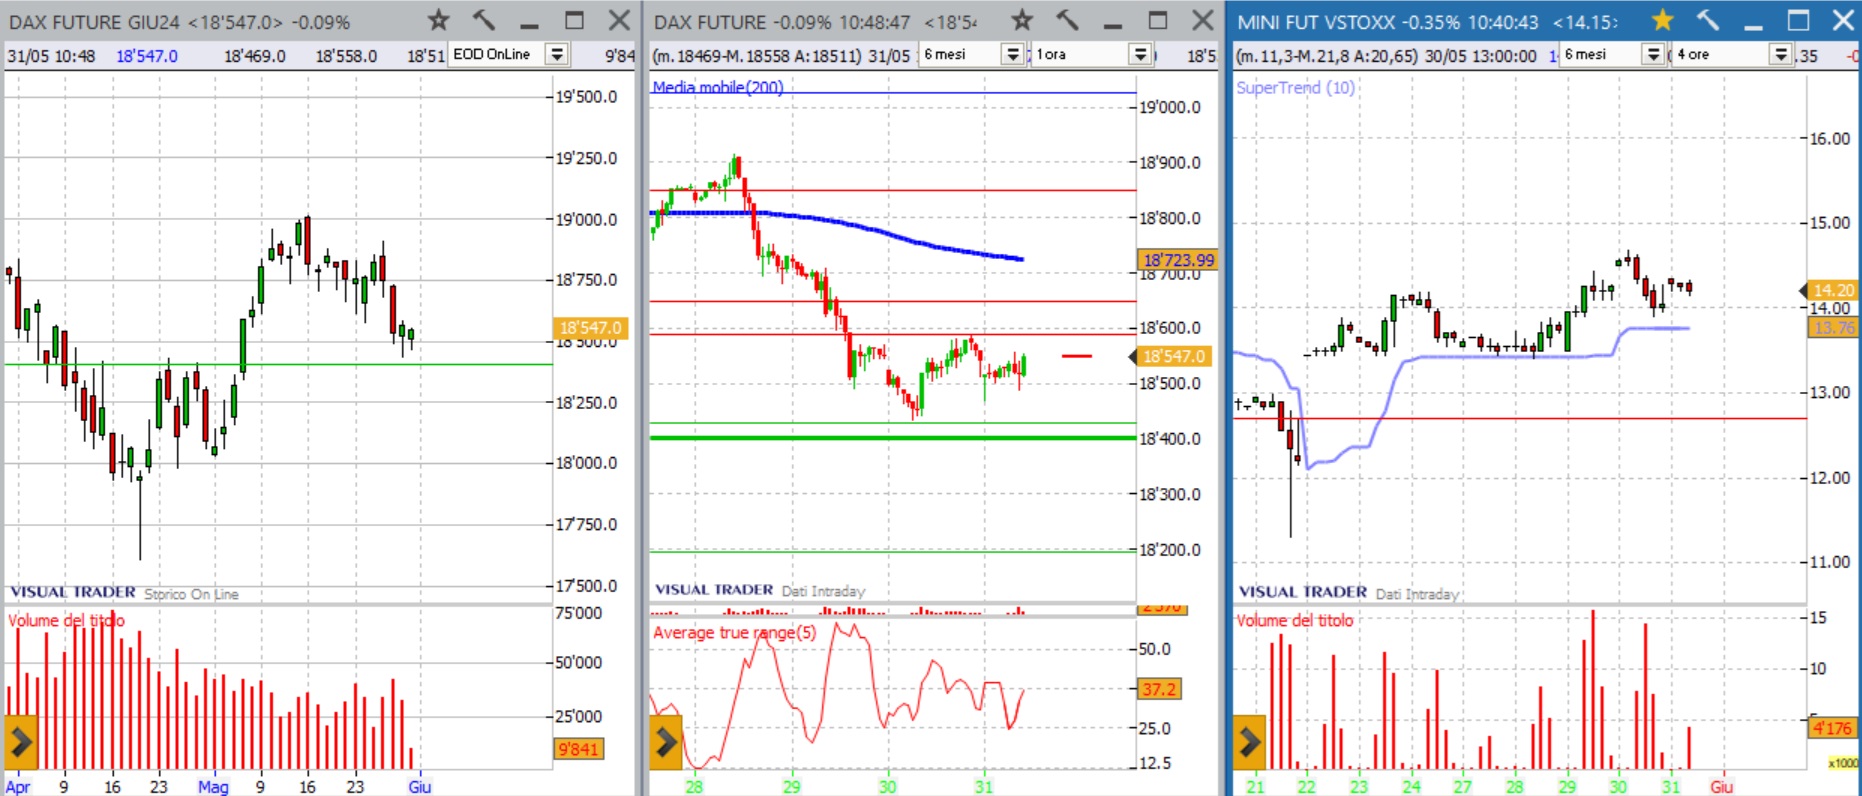Open 6 mesi dropdown arrow in VSTOXX window
The image size is (1862, 796).
pos(1654,54)
